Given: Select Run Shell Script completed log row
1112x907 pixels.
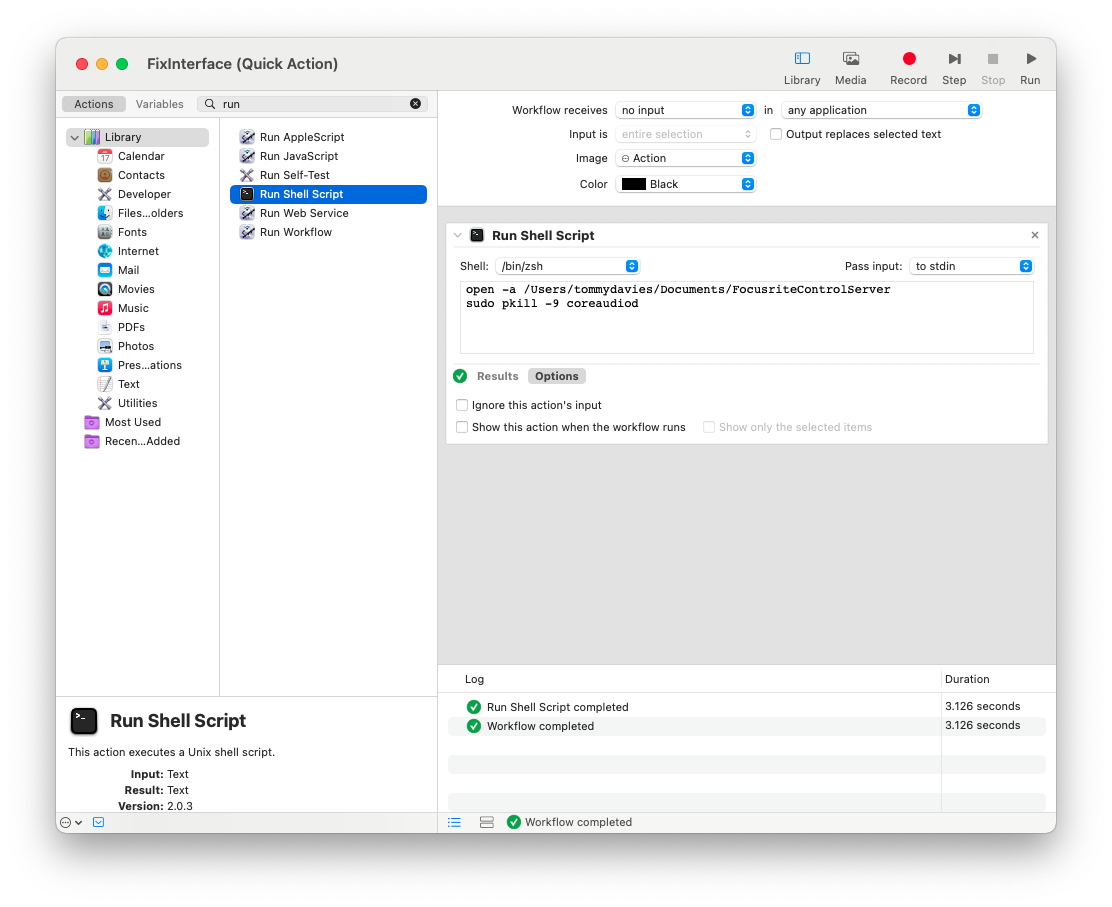Looking at the screenshot, I should click(x=747, y=707).
